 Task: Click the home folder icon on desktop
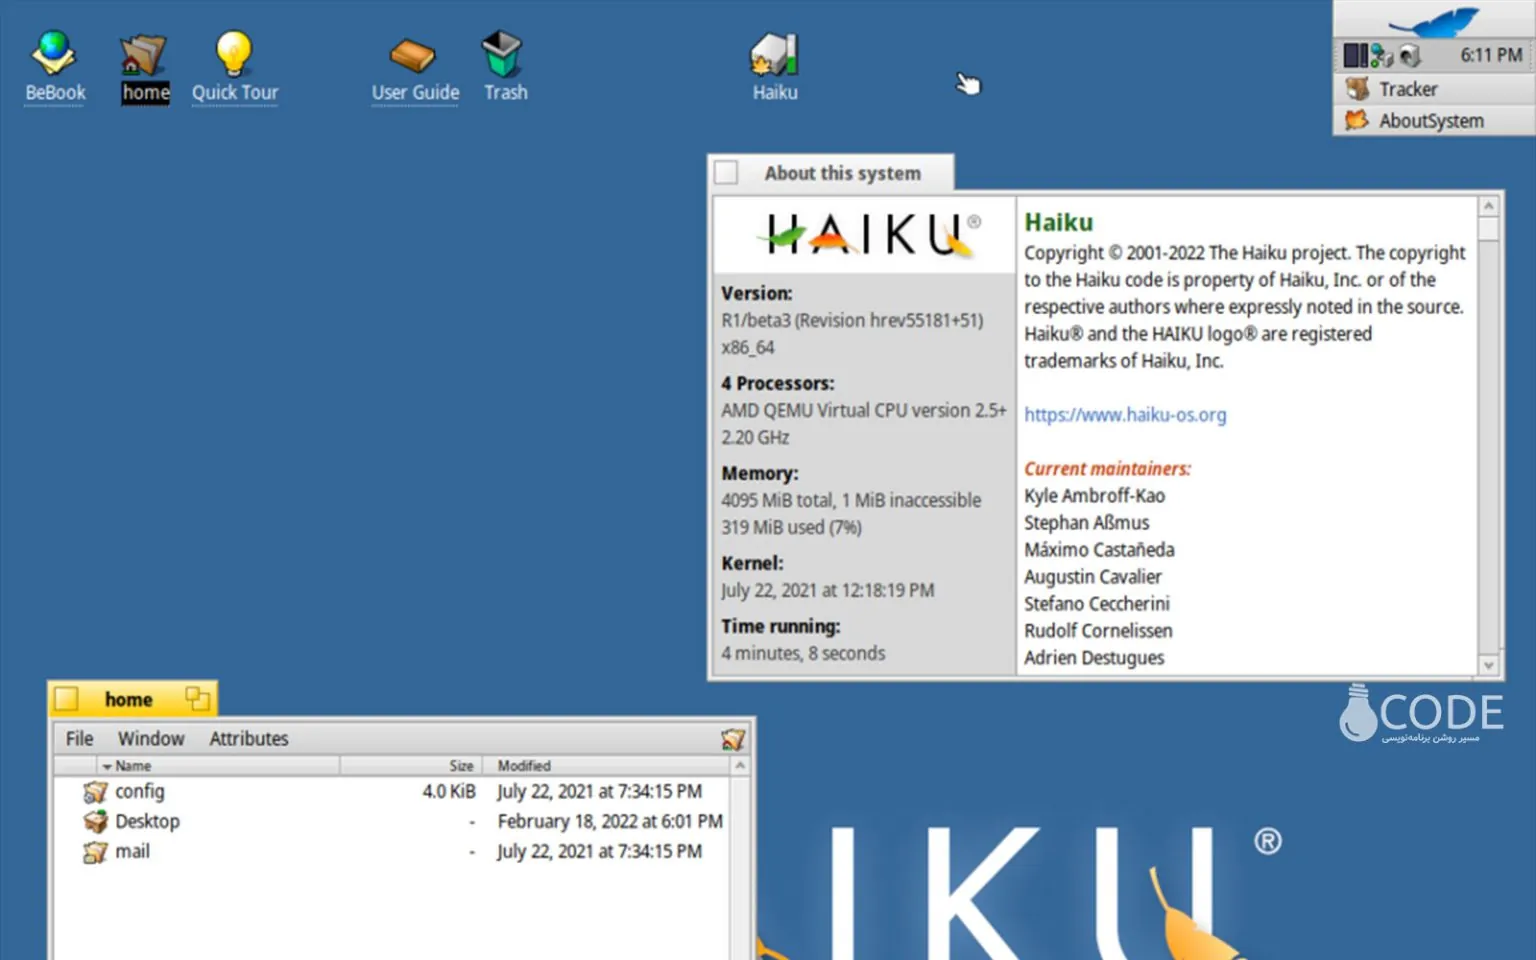[x=144, y=55]
